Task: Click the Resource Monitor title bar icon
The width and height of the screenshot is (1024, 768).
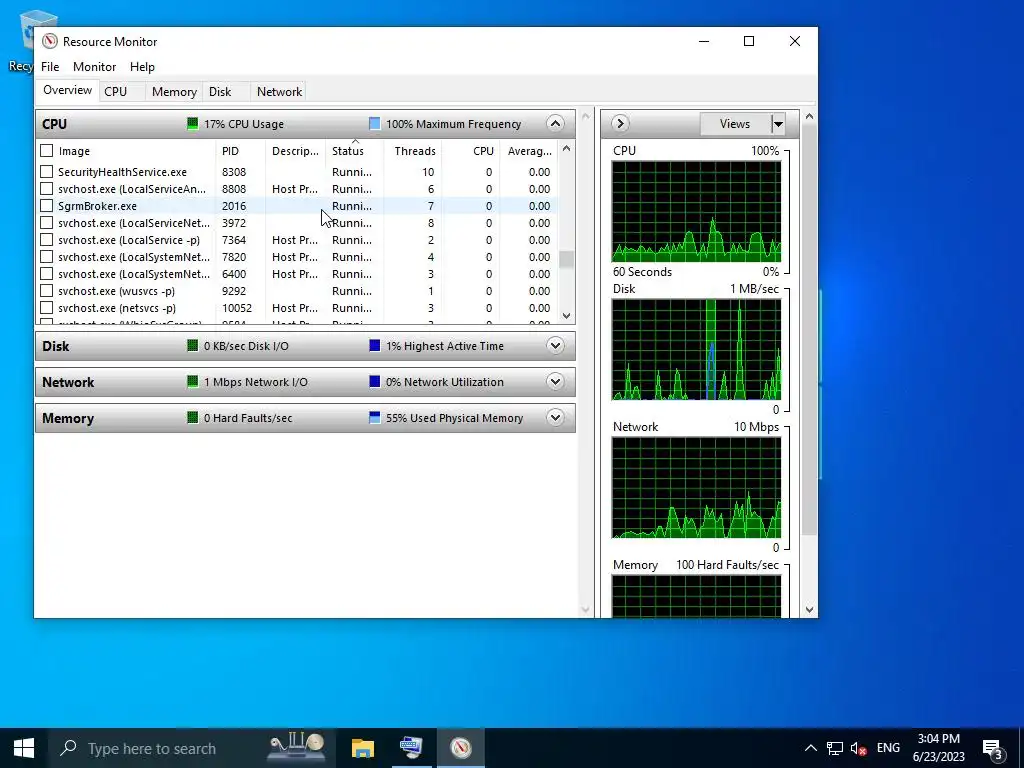Action: (50, 41)
